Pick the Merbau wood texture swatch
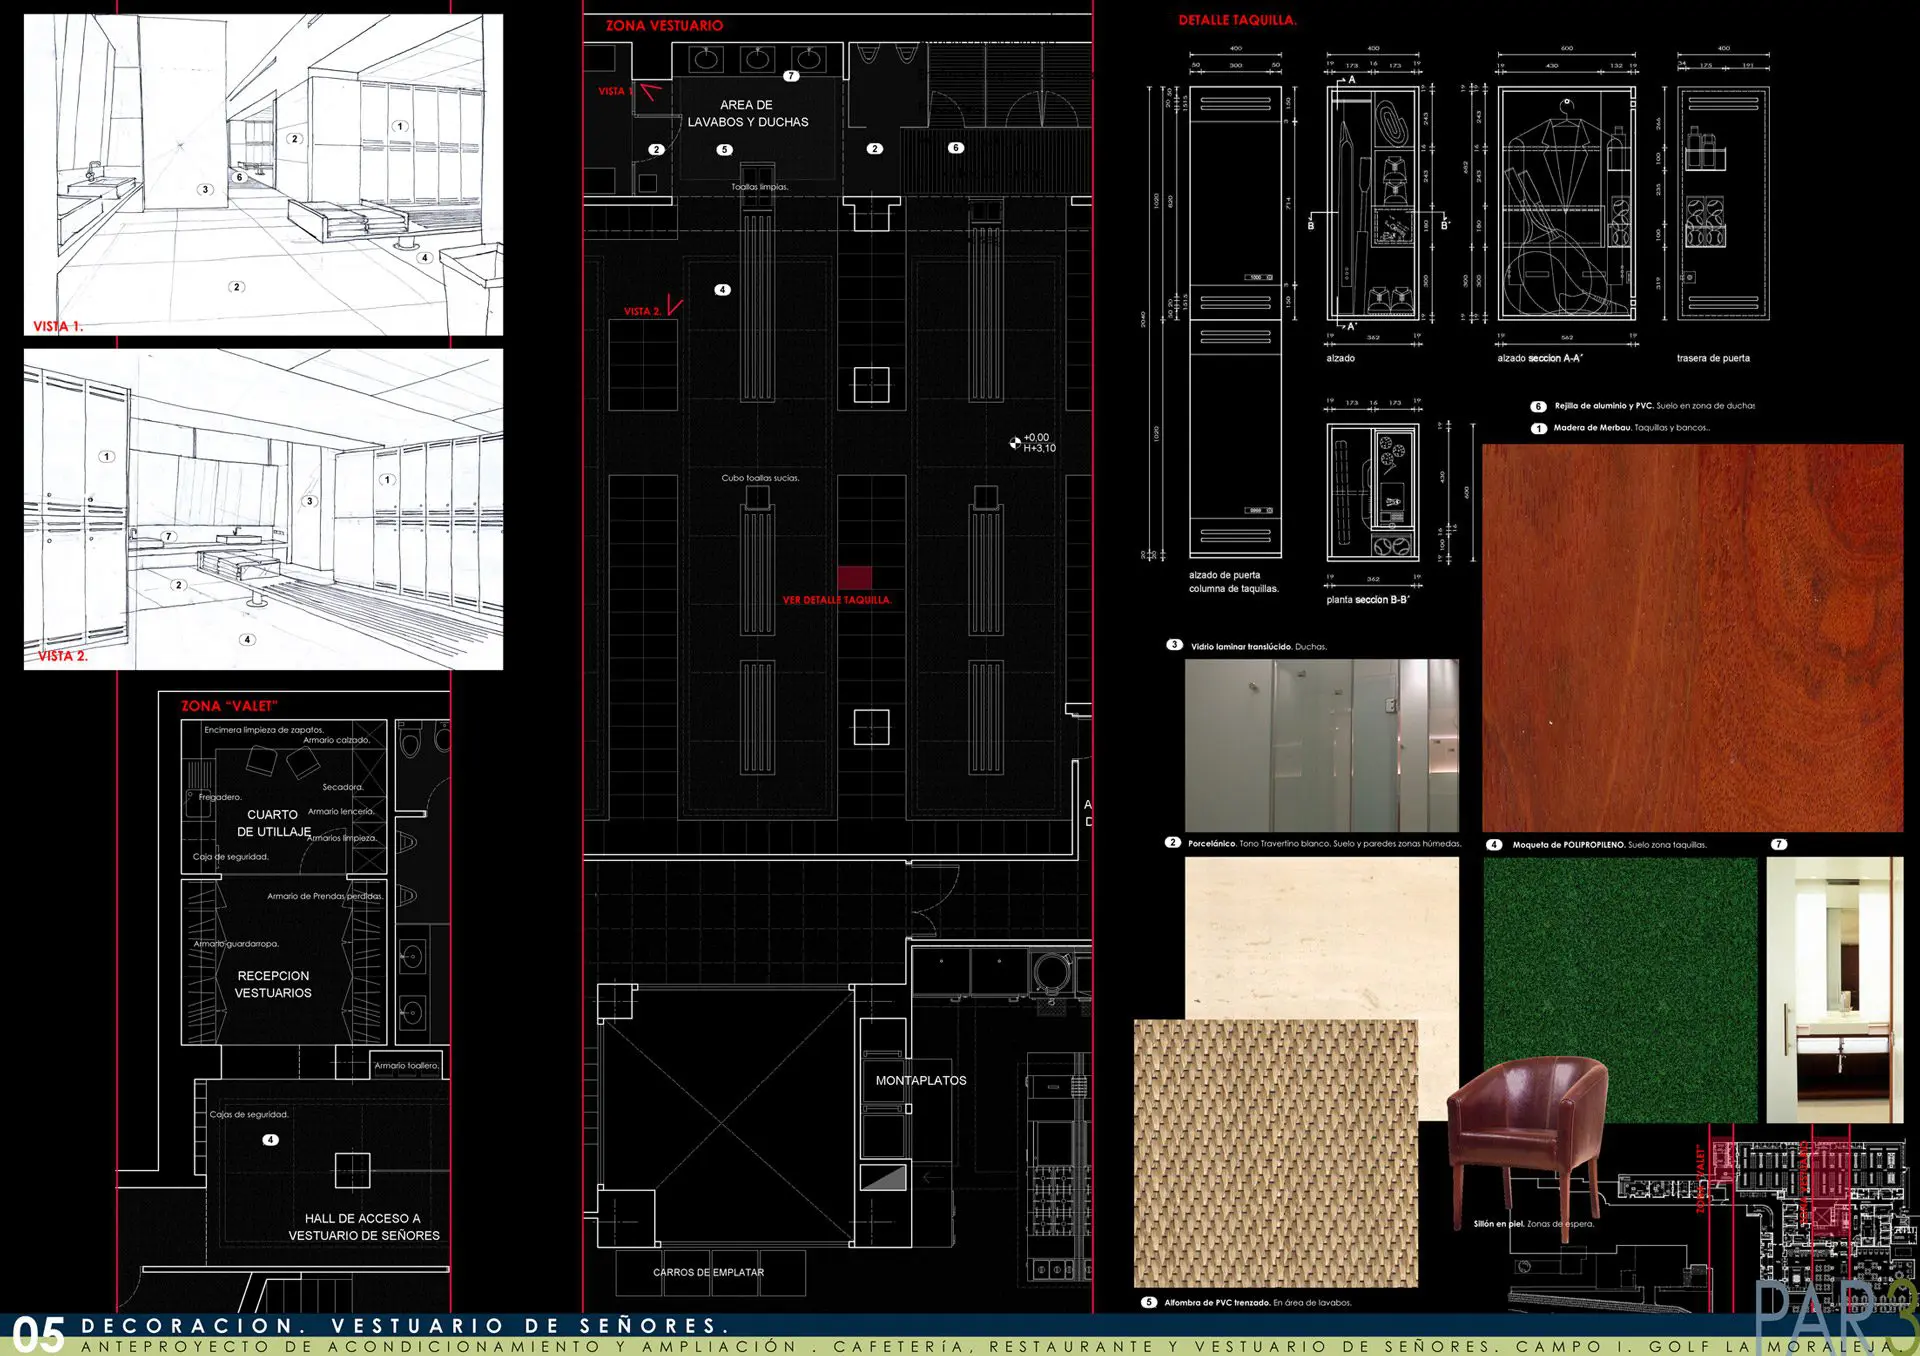 pyautogui.click(x=1692, y=638)
